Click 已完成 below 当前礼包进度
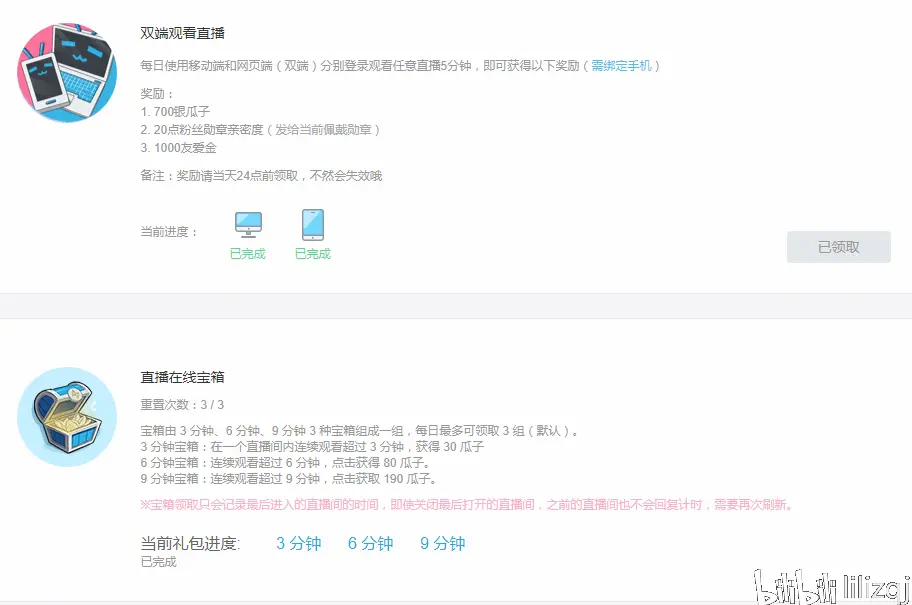This screenshot has width=912, height=605. point(158,561)
